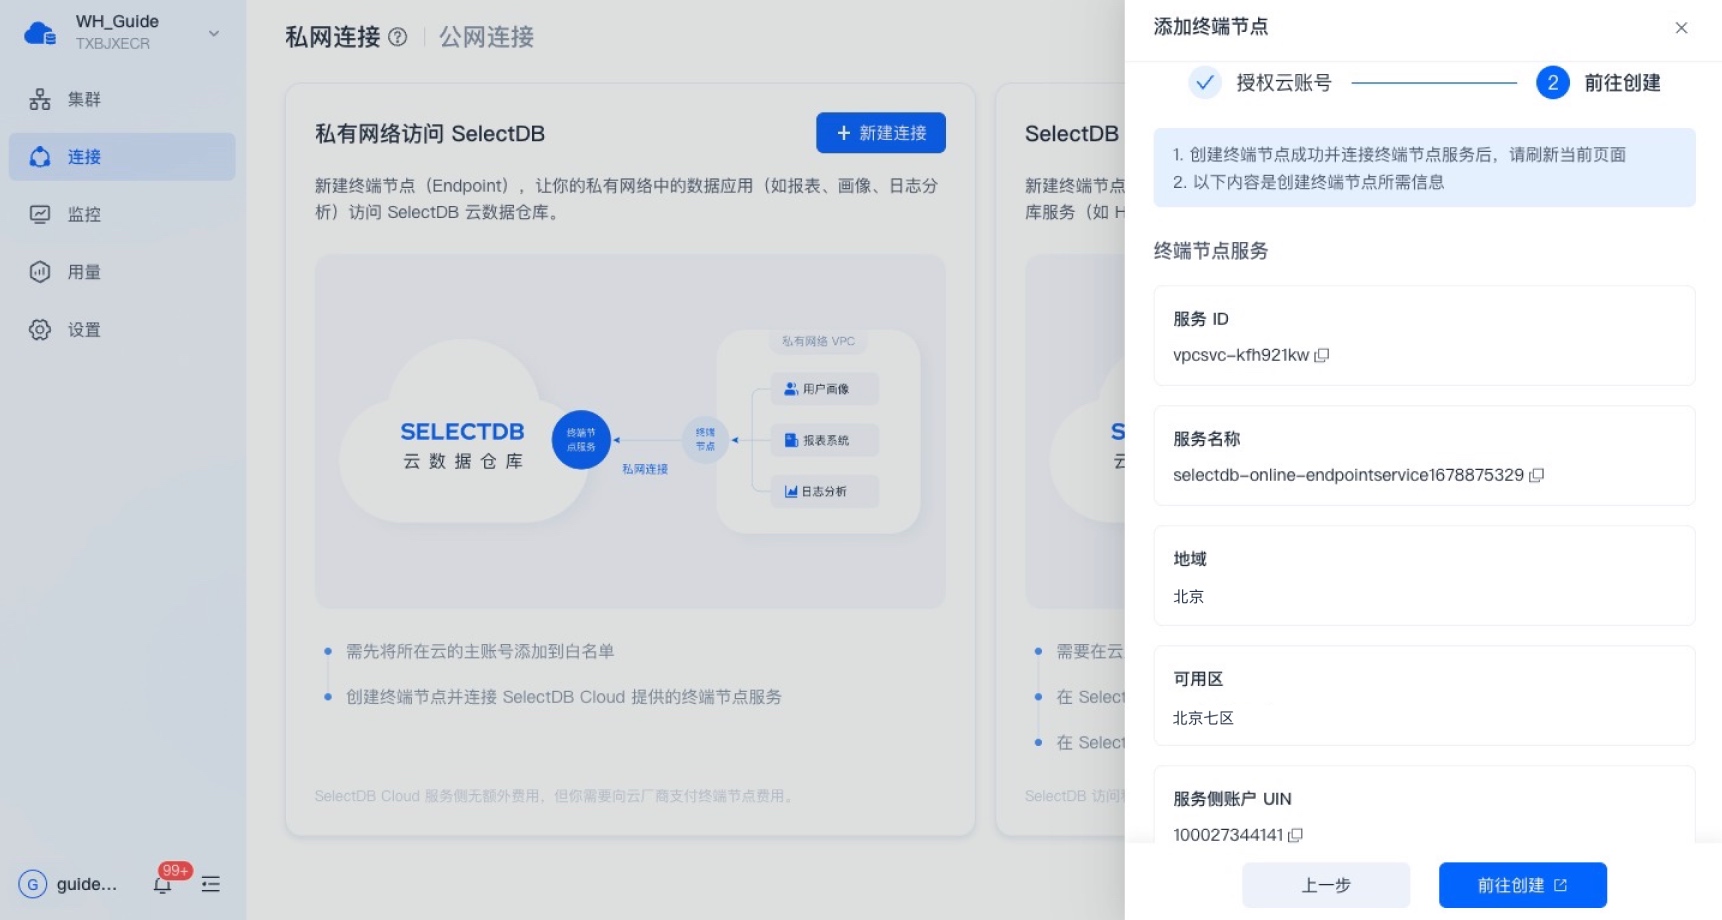Viewport: 1722px width, 920px height.
Task: Click the monitor icon beside 监控
Action: 40,214
